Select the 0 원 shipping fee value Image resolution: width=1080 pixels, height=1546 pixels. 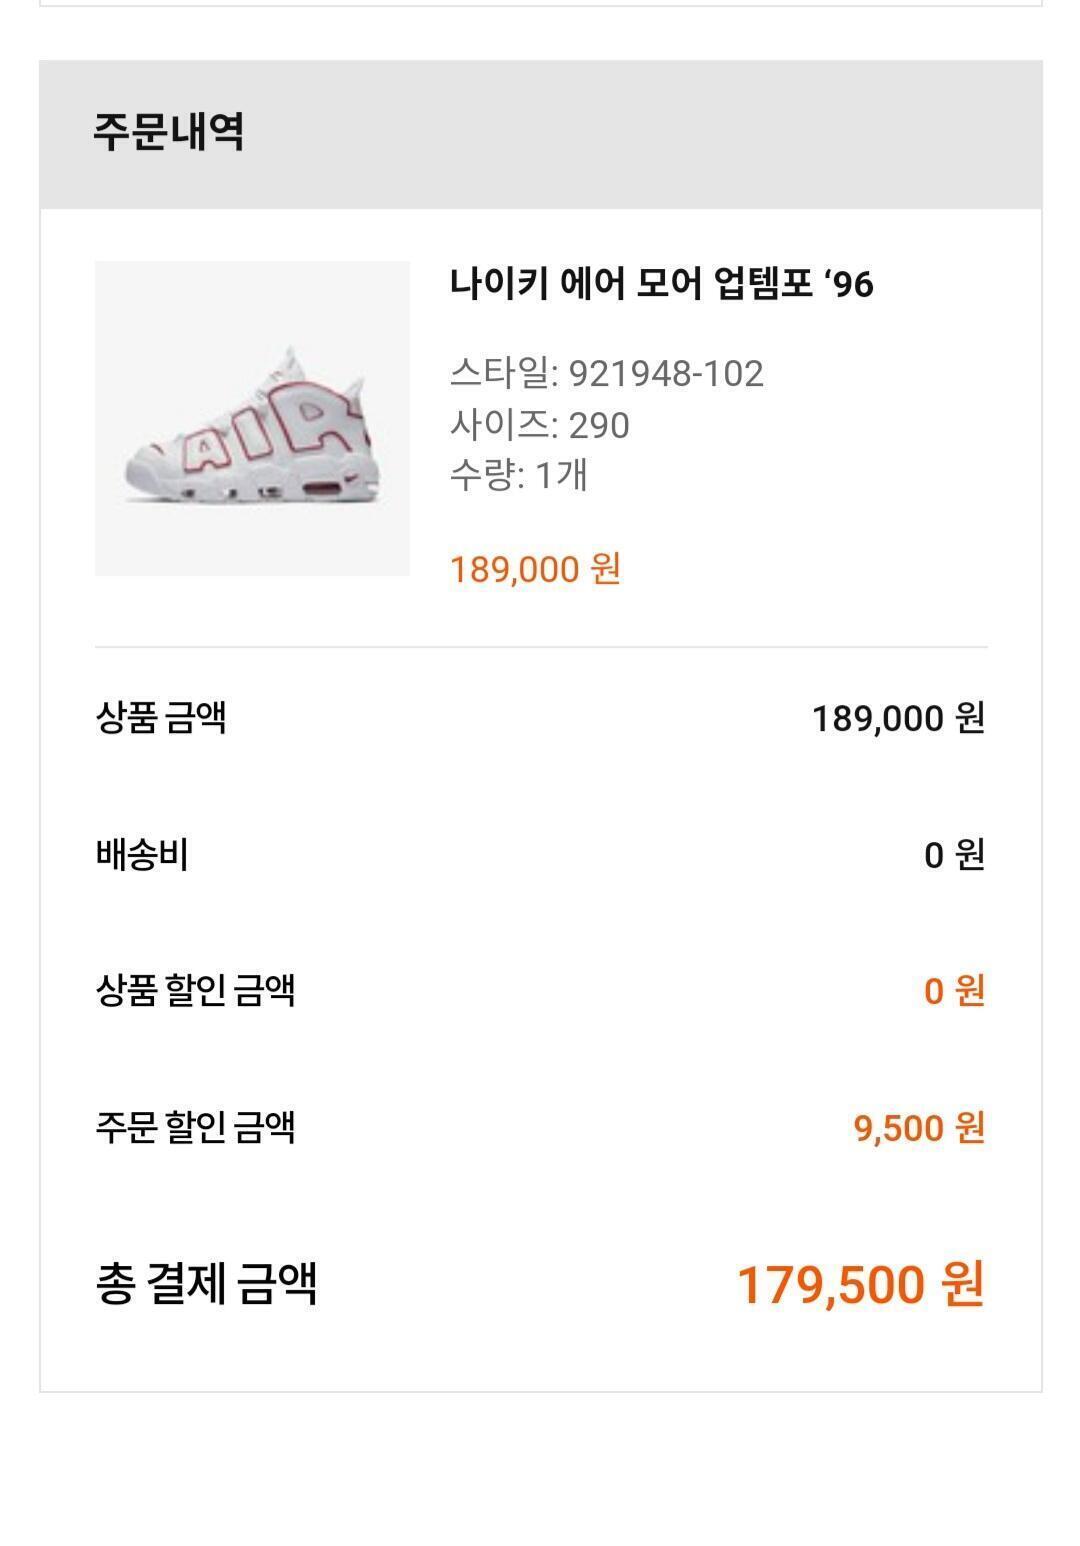(955, 855)
